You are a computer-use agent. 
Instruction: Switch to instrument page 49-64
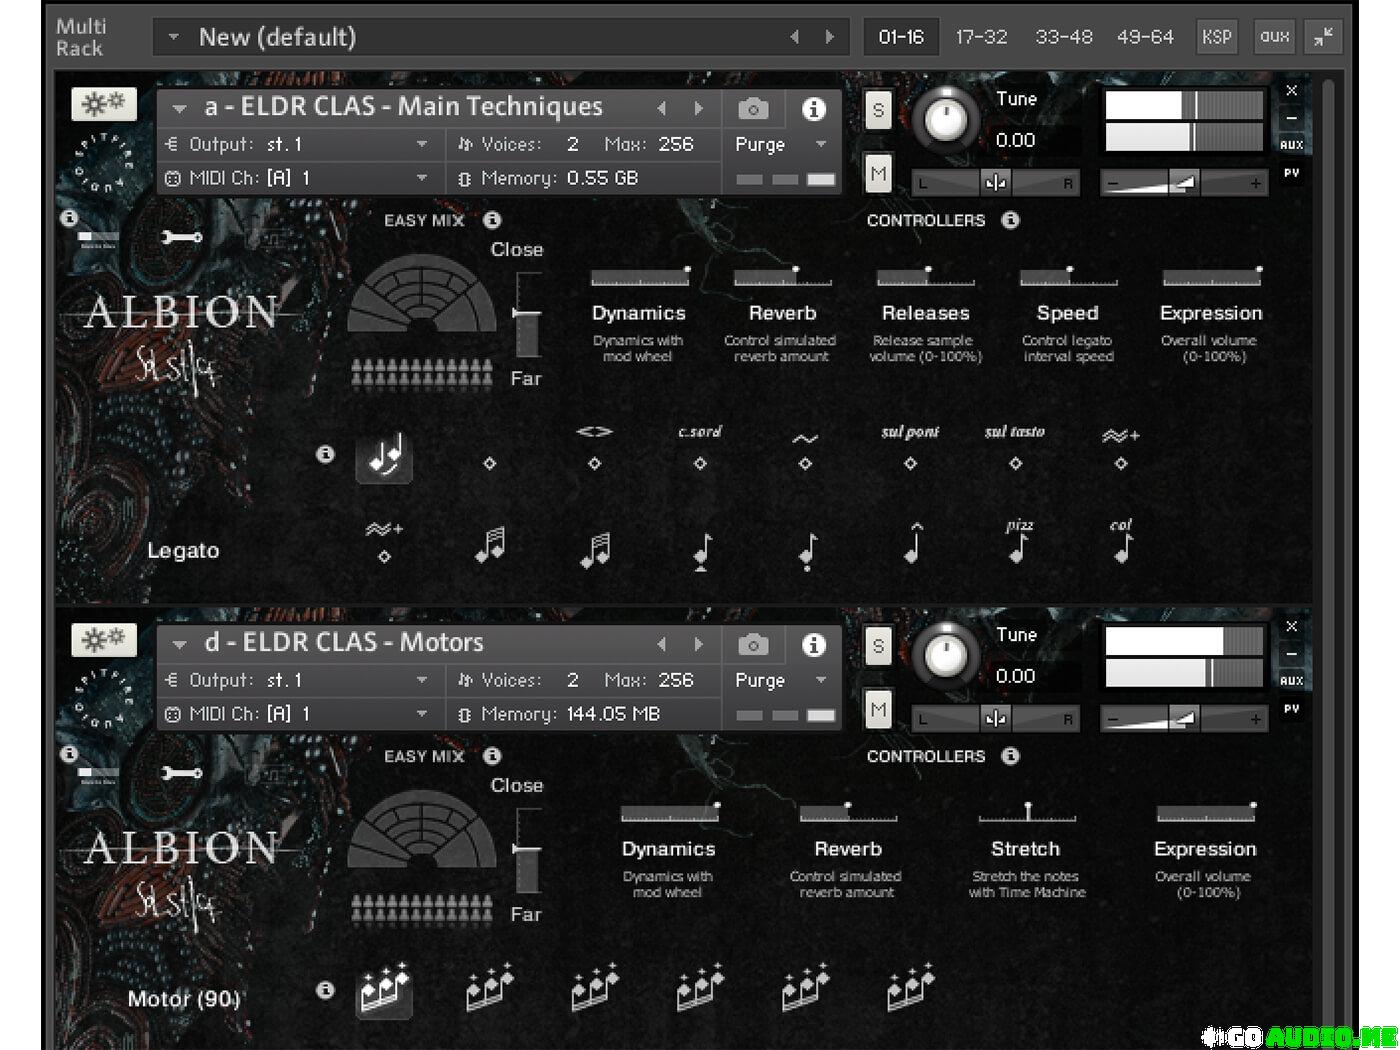pos(1145,37)
